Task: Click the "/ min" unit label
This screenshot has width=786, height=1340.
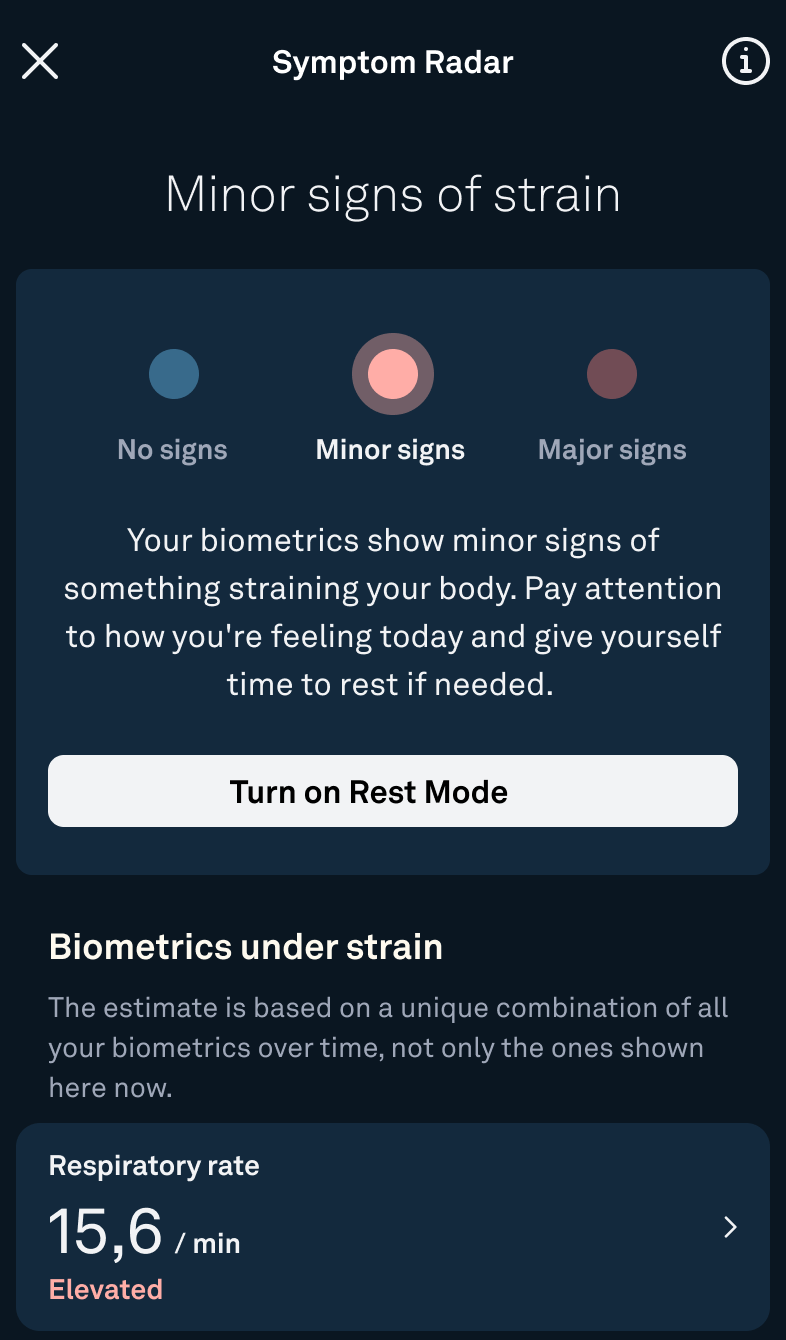Action: coord(208,1244)
